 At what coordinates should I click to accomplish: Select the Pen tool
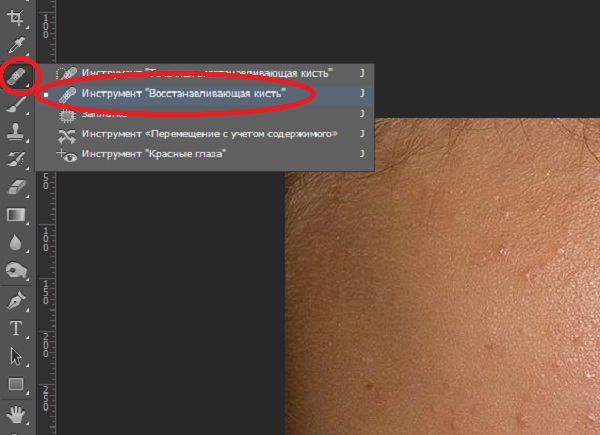16,300
